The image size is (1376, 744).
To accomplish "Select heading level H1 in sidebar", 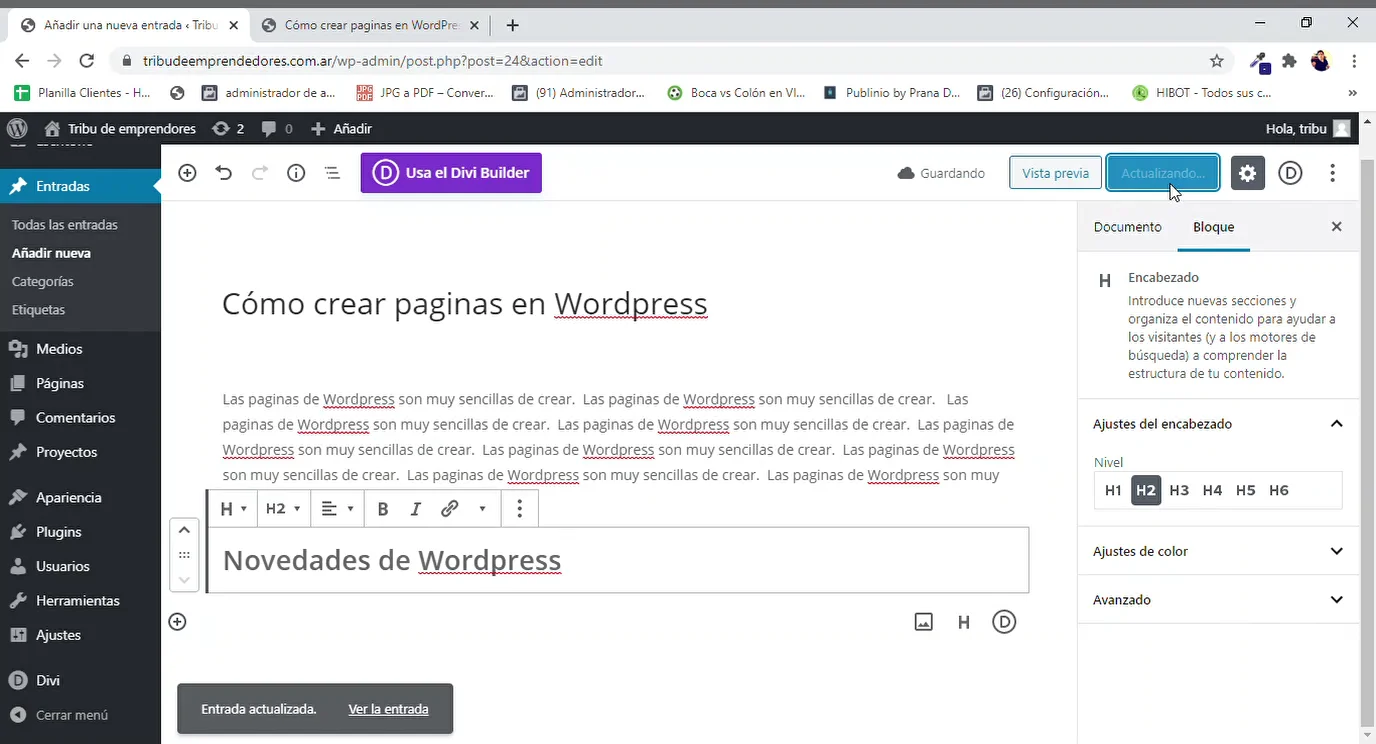I will tap(1113, 490).
